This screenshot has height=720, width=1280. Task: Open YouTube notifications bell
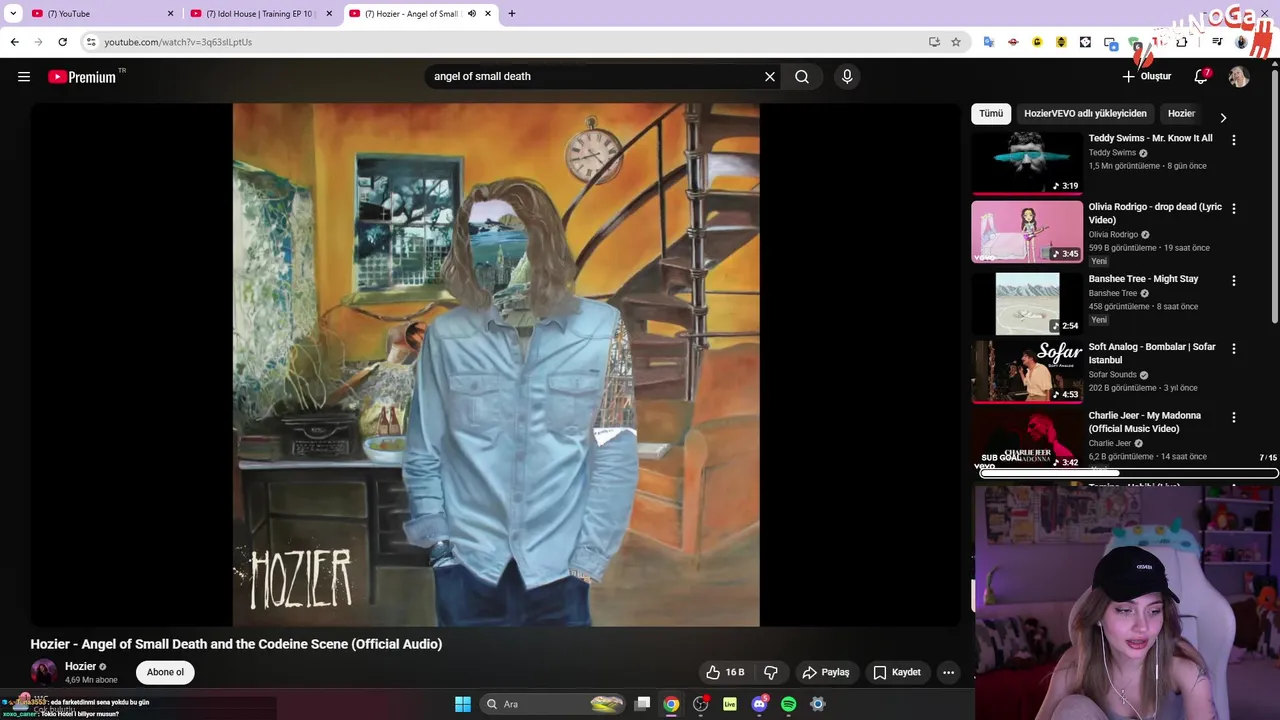(x=1201, y=77)
